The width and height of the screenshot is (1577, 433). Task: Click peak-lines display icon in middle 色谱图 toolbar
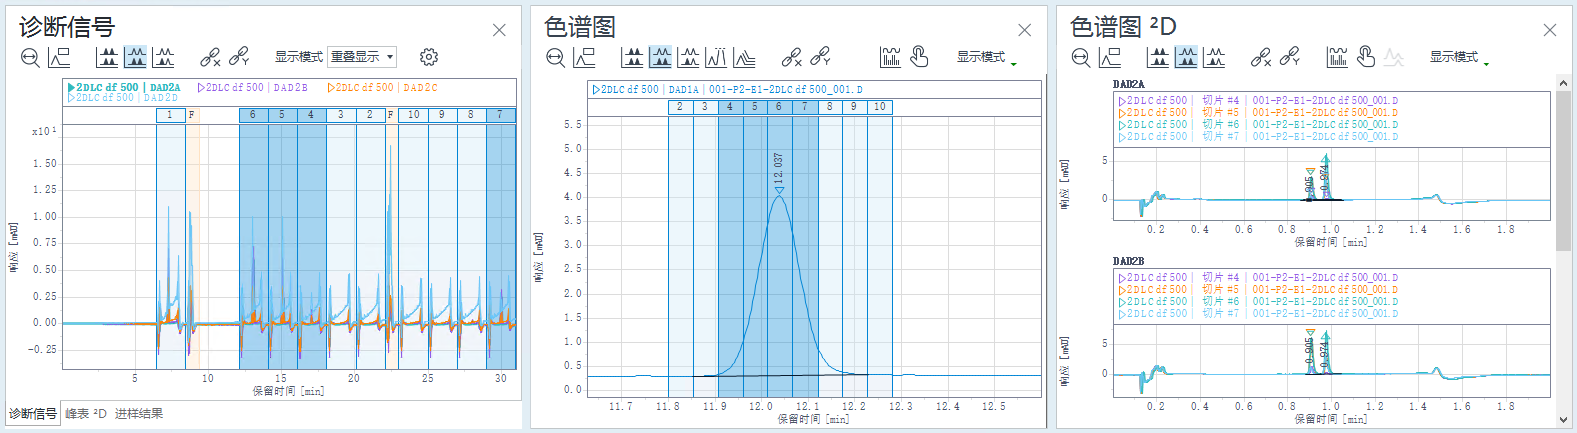click(x=716, y=57)
